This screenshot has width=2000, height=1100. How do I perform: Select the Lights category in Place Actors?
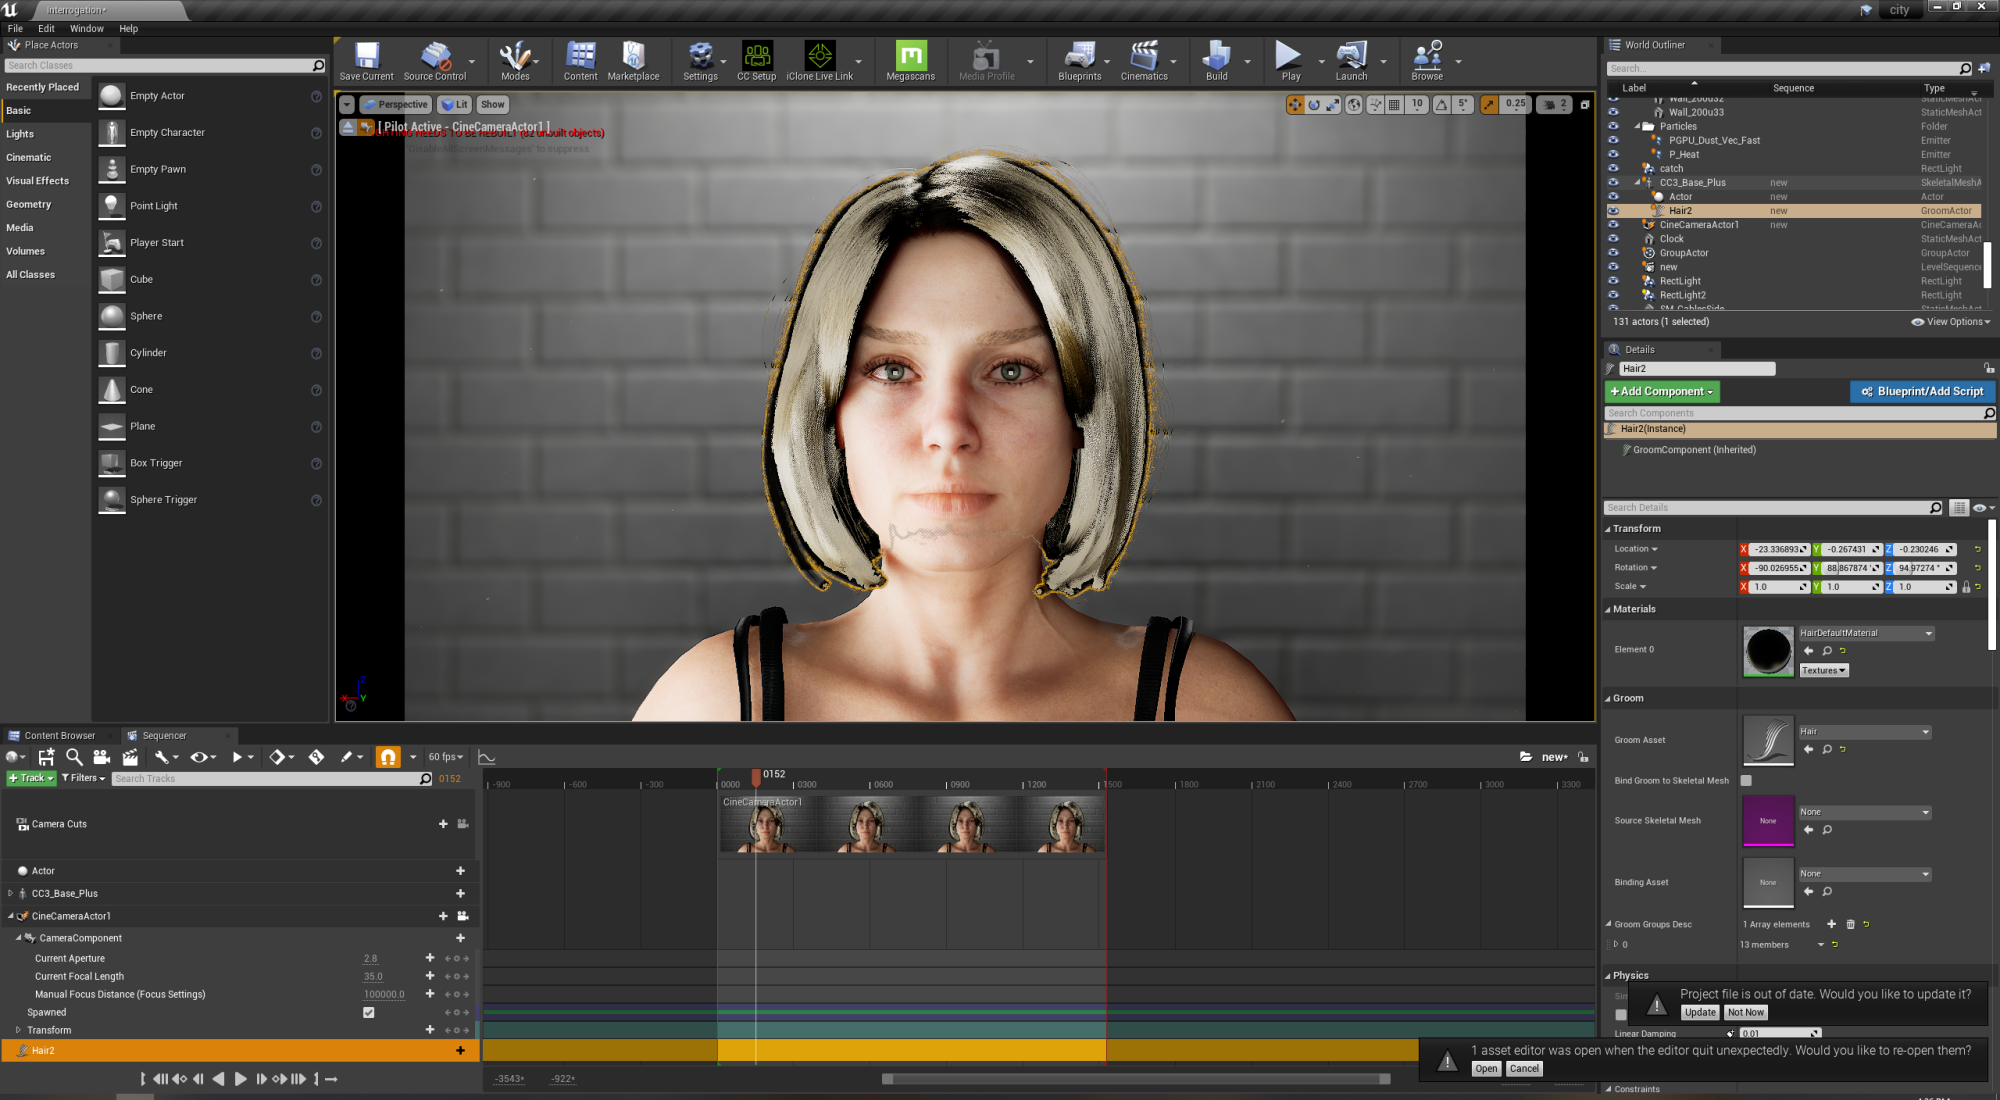(20, 134)
